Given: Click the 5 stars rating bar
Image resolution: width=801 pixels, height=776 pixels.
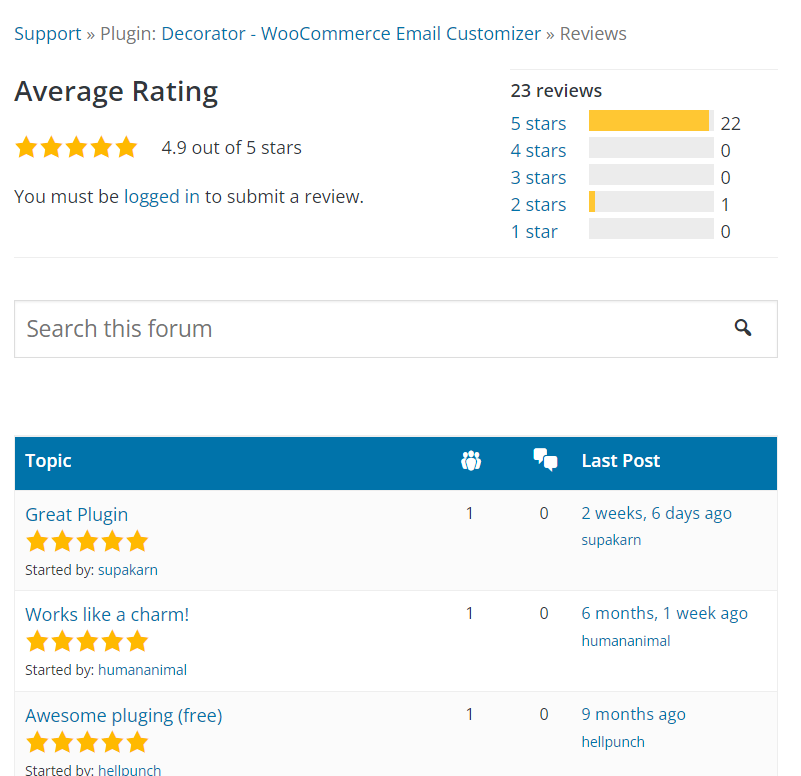Looking at the screenshot, I should (x=651, y=122).
